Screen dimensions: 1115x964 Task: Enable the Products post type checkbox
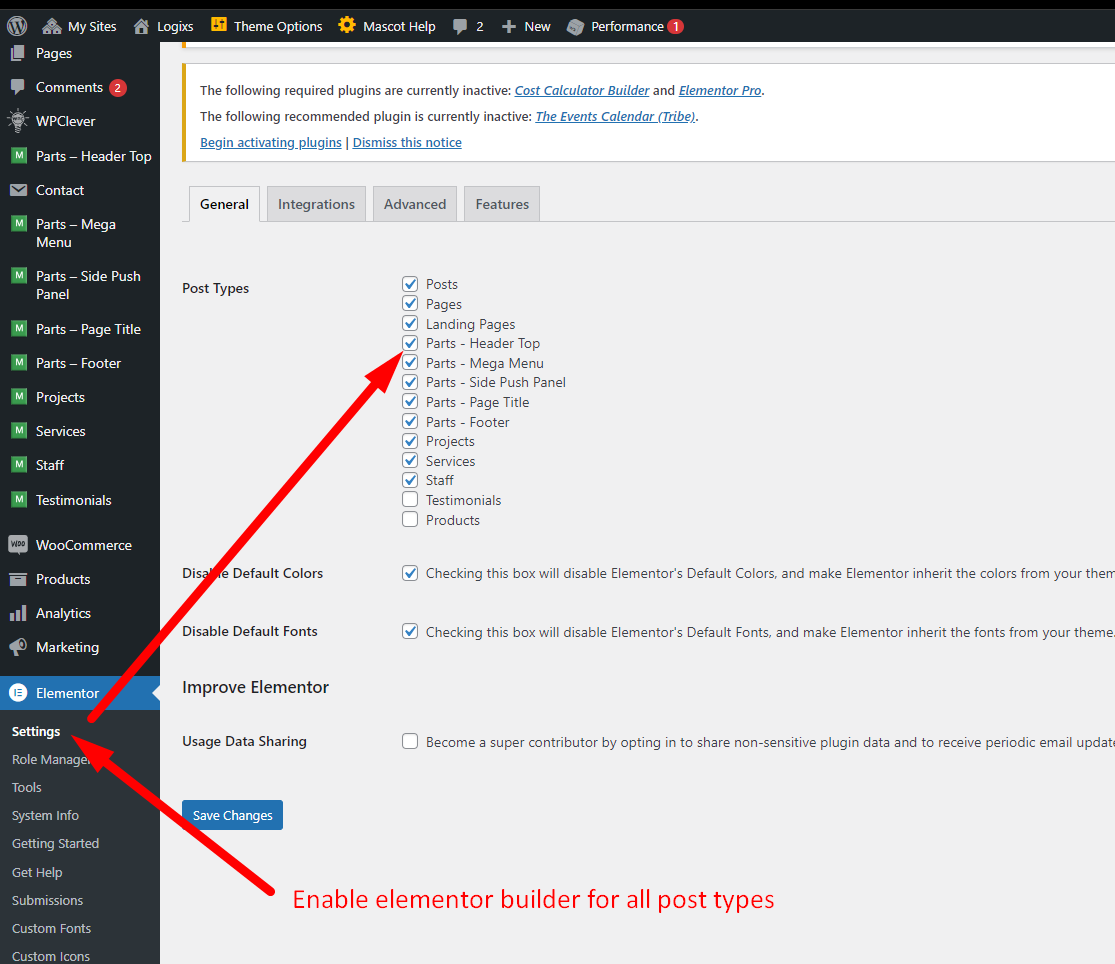(x=410, y=520)
